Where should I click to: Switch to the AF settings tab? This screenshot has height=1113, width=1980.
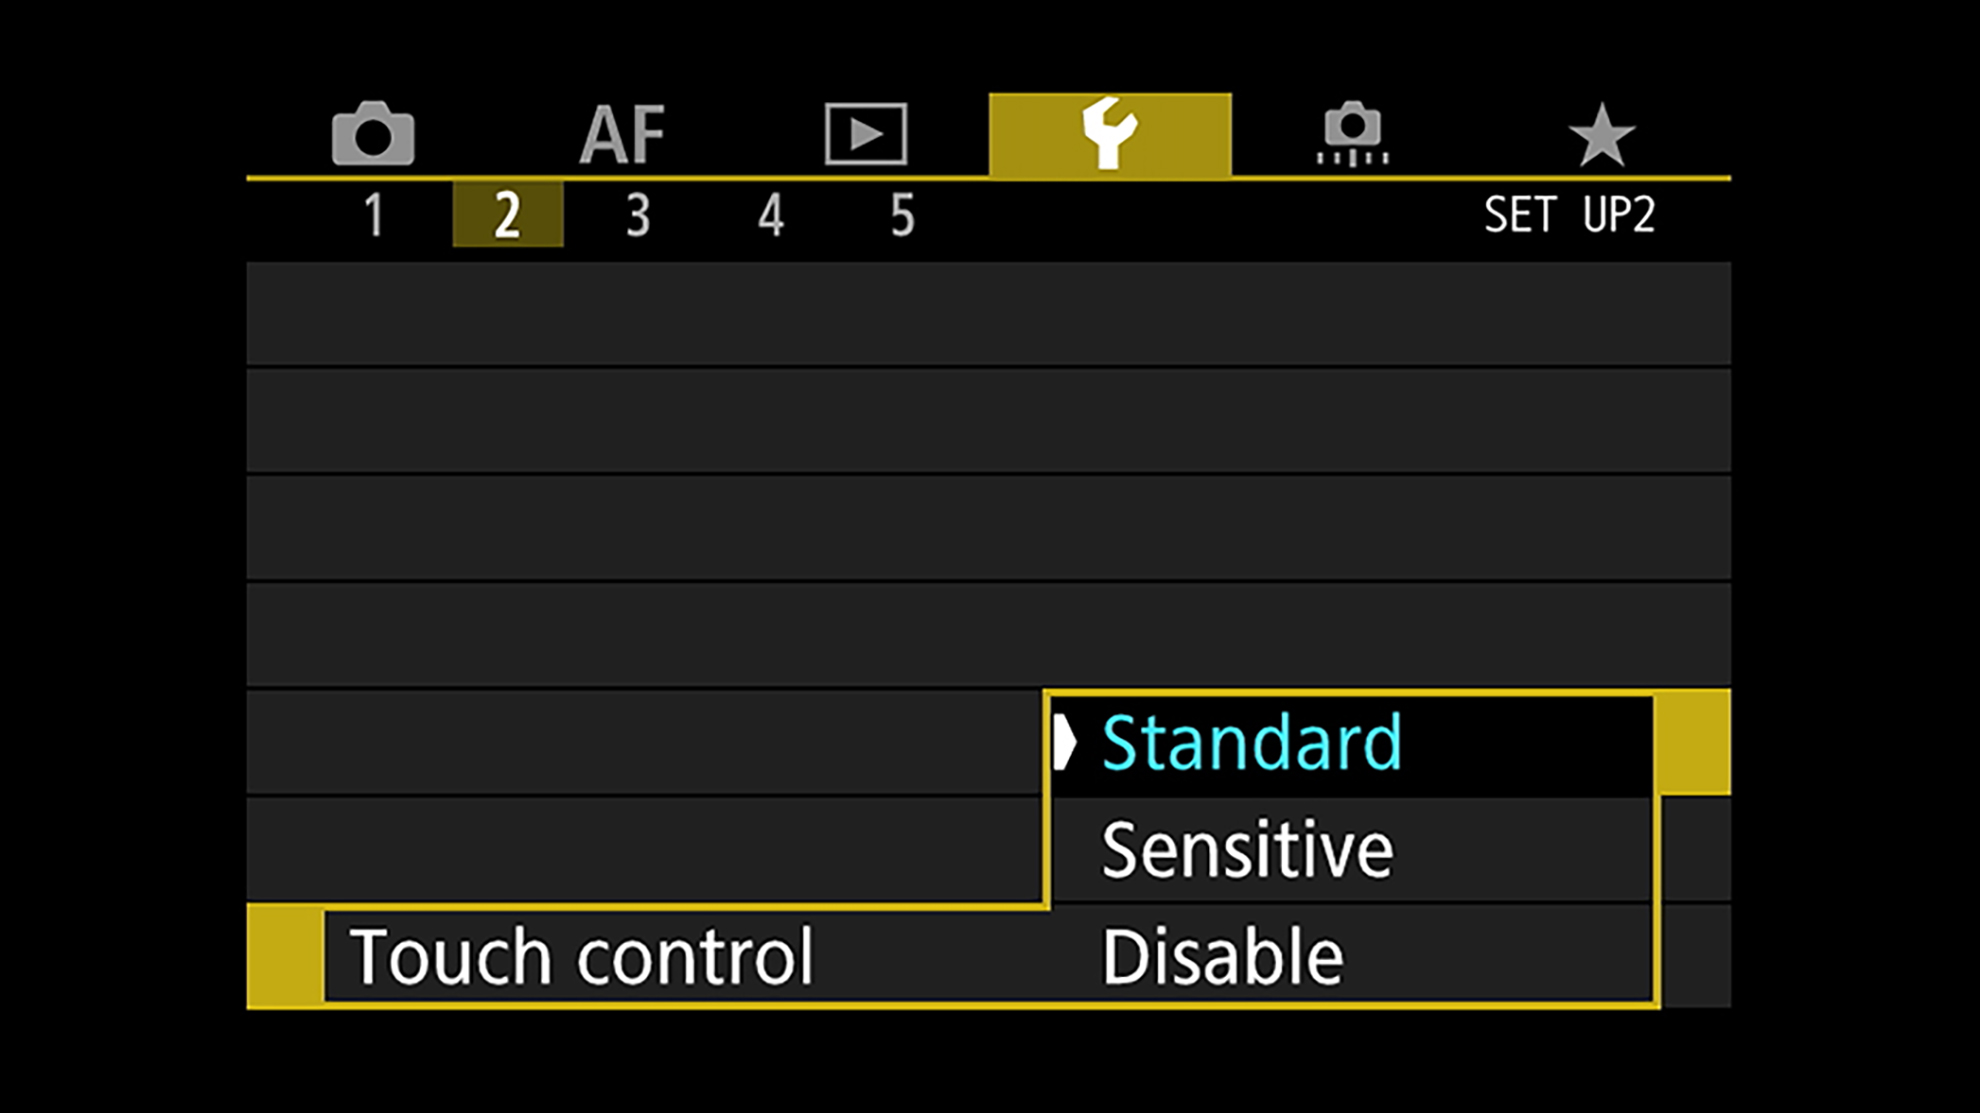pos(622,135)
